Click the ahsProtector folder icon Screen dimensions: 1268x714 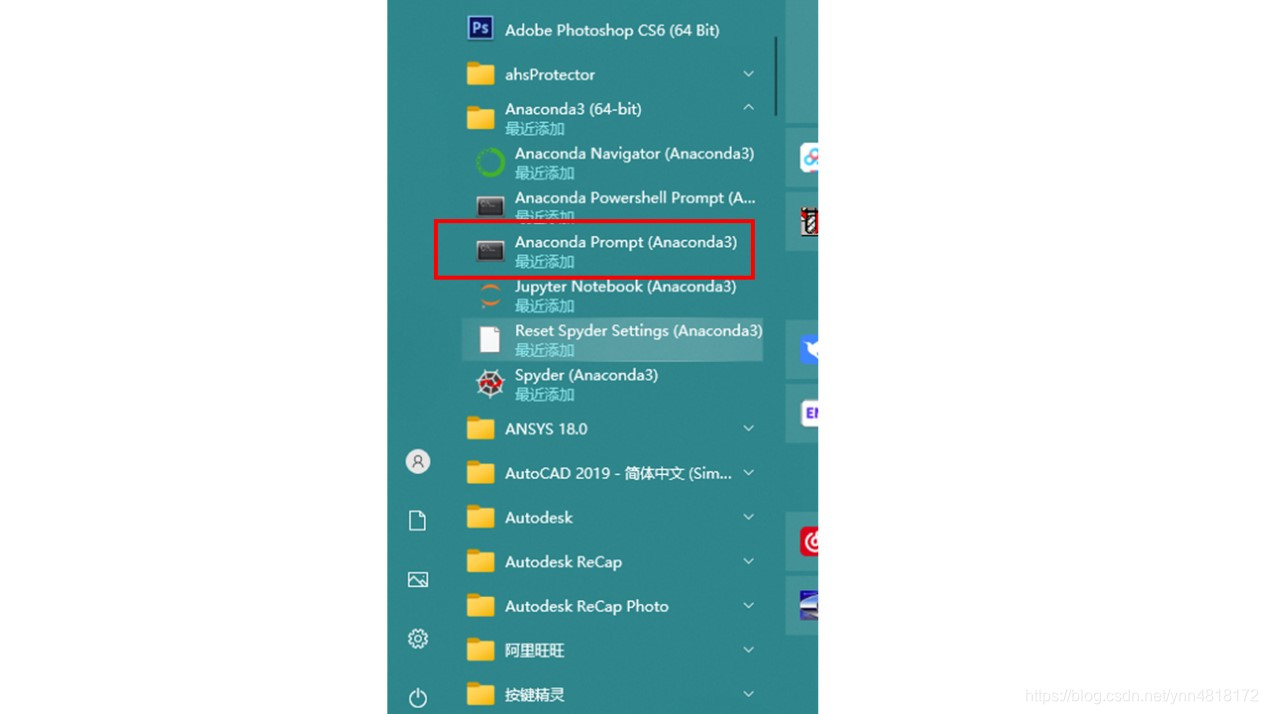point(480,74)
